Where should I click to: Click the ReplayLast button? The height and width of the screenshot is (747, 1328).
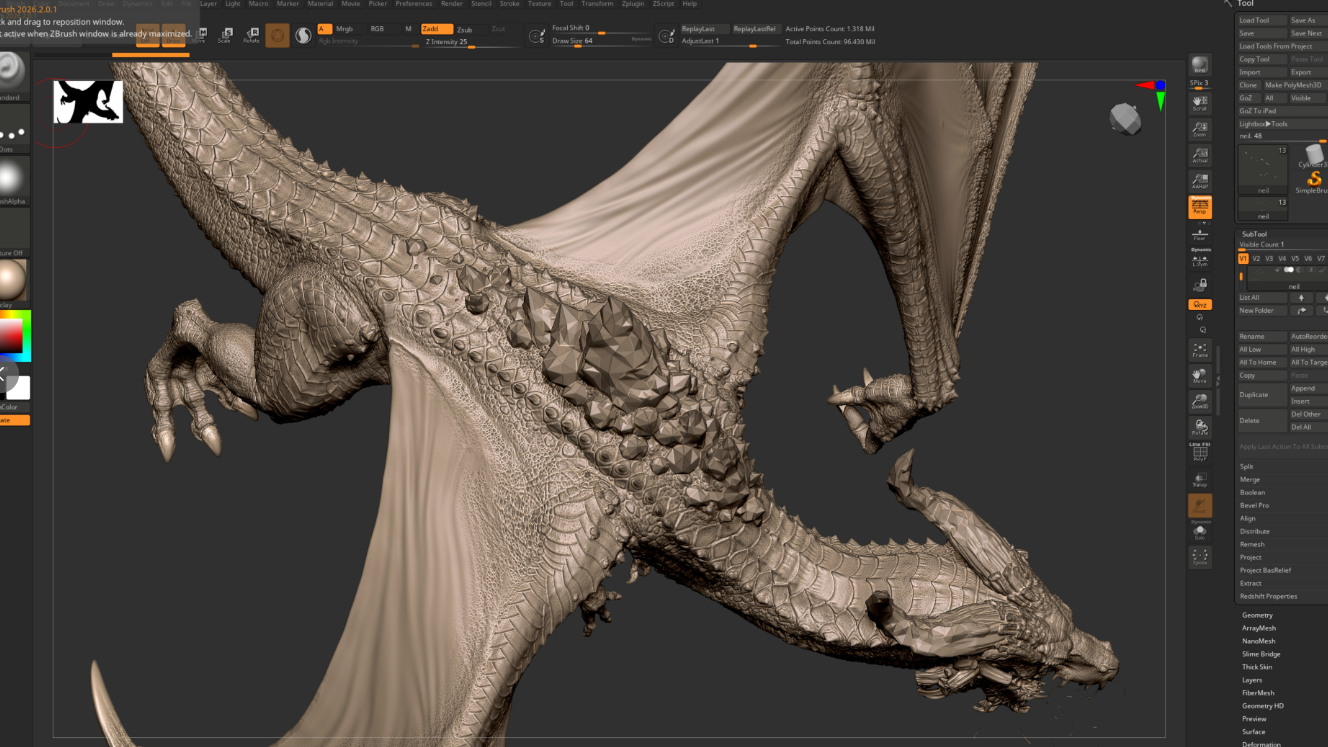click(x=704, y=29)
